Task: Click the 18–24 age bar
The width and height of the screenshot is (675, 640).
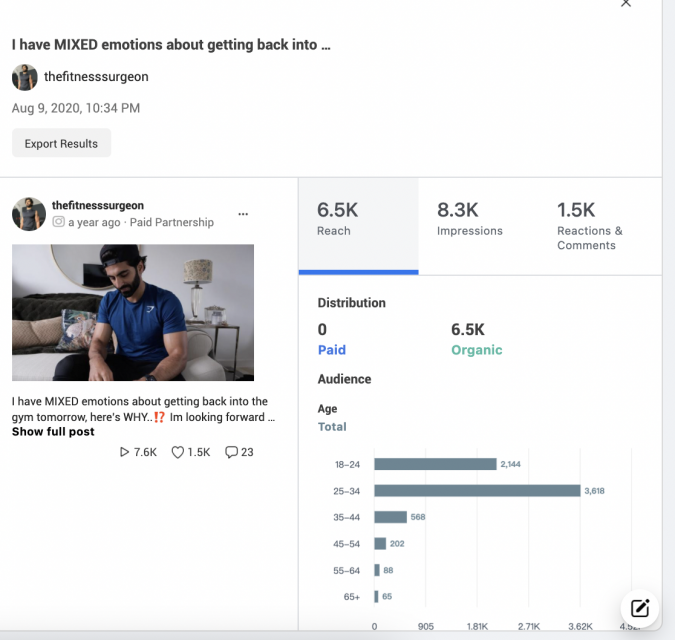Action: tap(435, 464)
